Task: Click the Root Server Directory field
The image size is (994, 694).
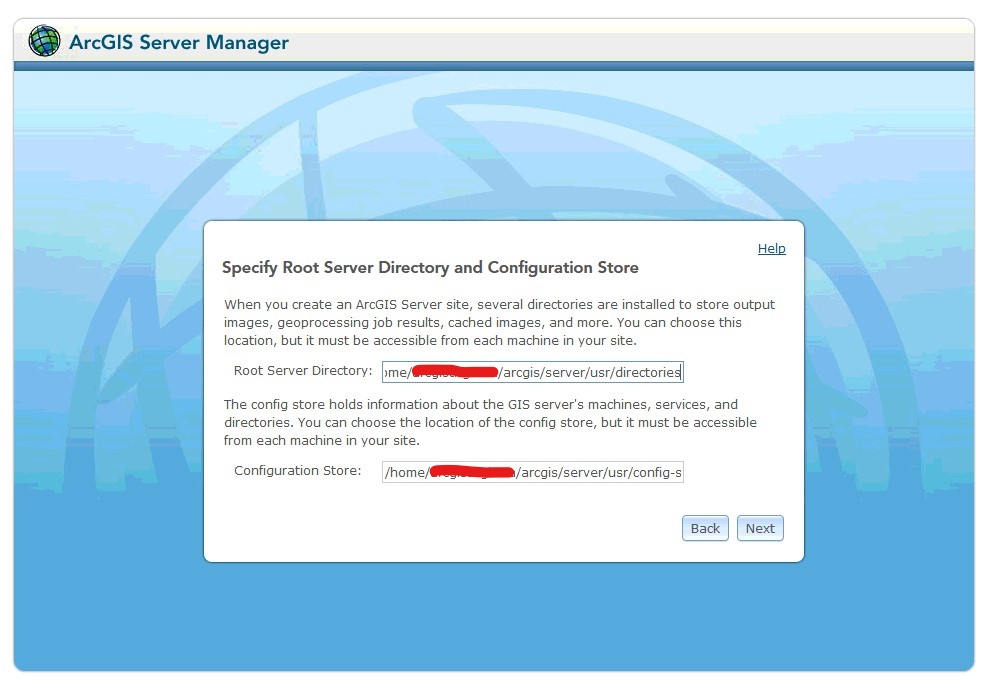Action: pos(532,372)
